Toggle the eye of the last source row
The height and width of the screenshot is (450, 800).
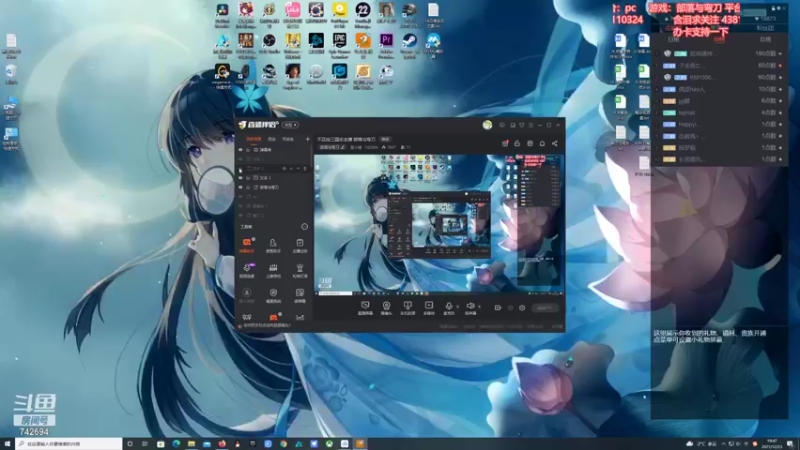coord(240,215)
